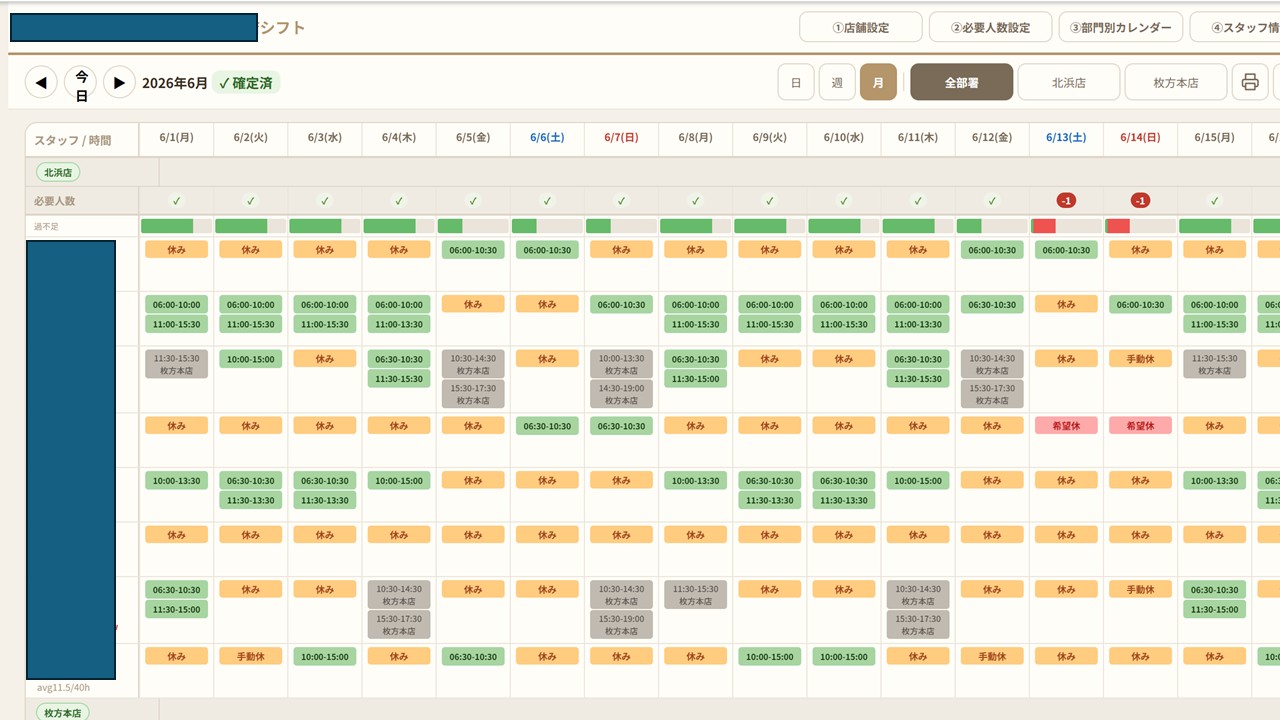This screenshot has height=720, width=1280.
Task: Click the 希望休 cell on 6/13
Action: click(1066, 425)
